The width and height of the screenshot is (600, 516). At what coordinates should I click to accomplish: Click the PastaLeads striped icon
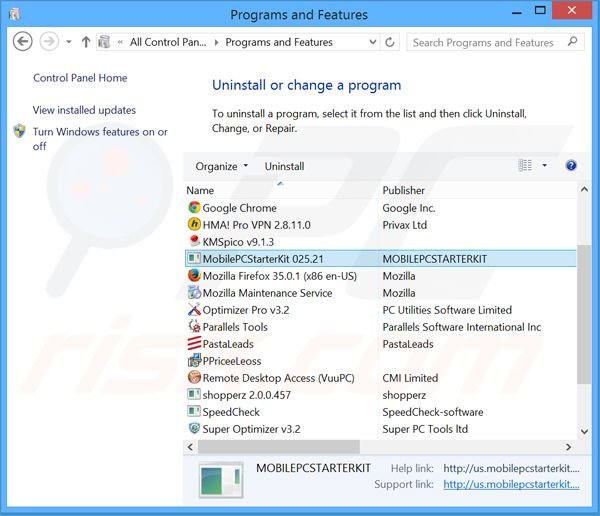[x=194, y=343]
